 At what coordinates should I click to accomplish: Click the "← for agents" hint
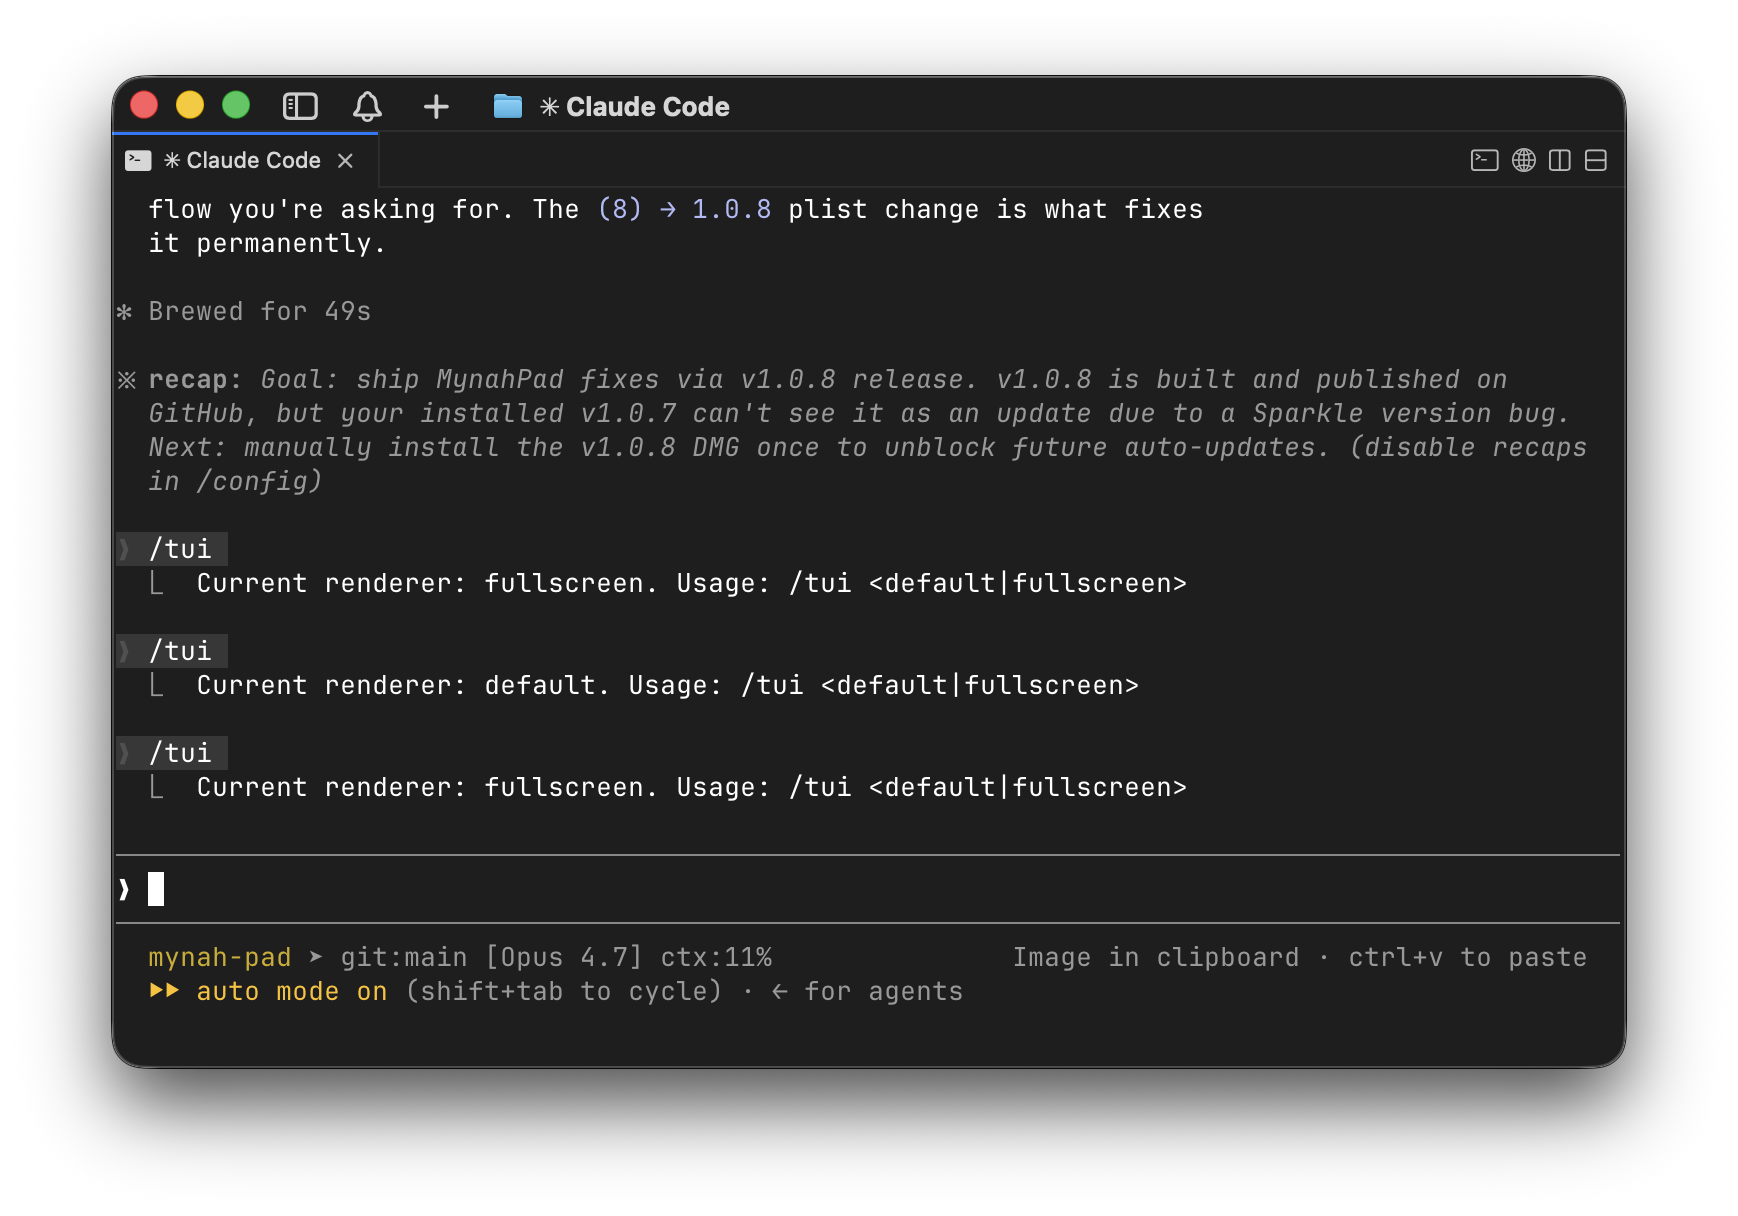[867, 991]
